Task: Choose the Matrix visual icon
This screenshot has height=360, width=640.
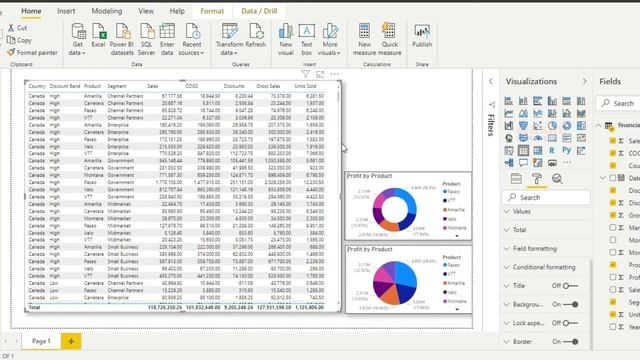Action: point(538,151)
